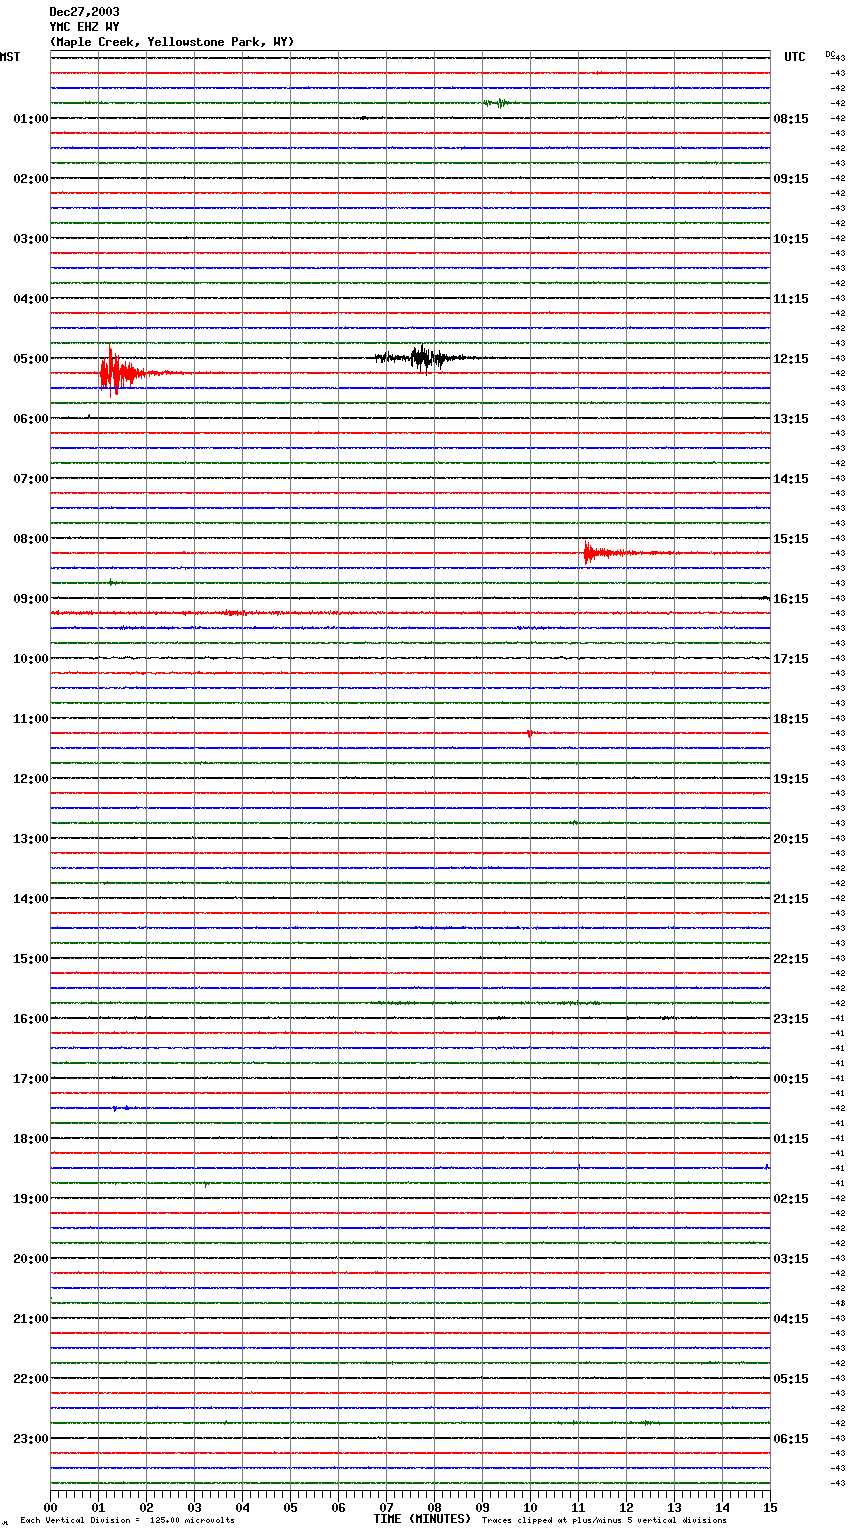850x1534 pixels.
Task: Click the small red spike on 11:15 trace
Action: coord(529,733)
